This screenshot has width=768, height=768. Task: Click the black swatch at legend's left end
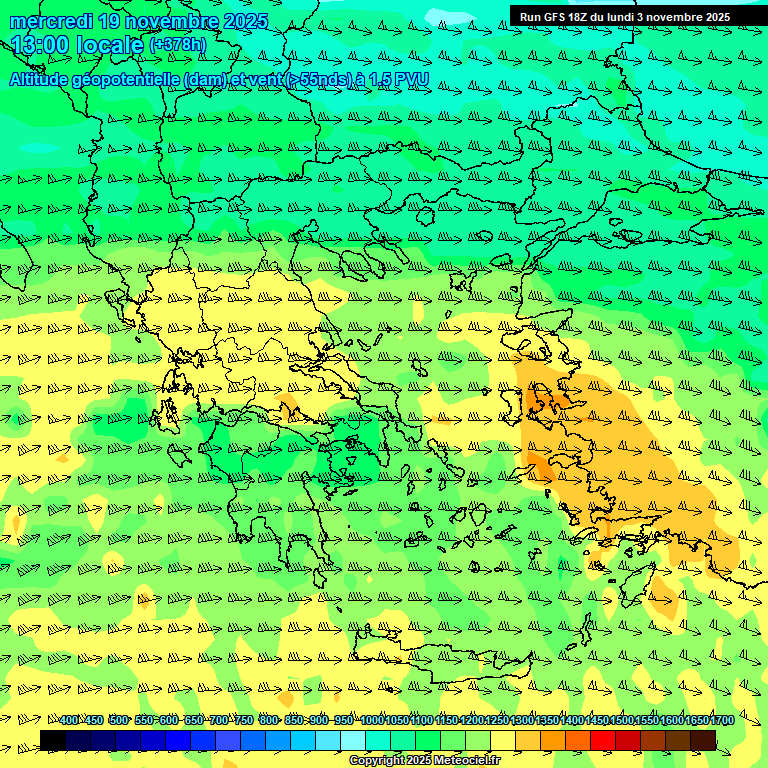pyautogui.click(x=53, y=740)
